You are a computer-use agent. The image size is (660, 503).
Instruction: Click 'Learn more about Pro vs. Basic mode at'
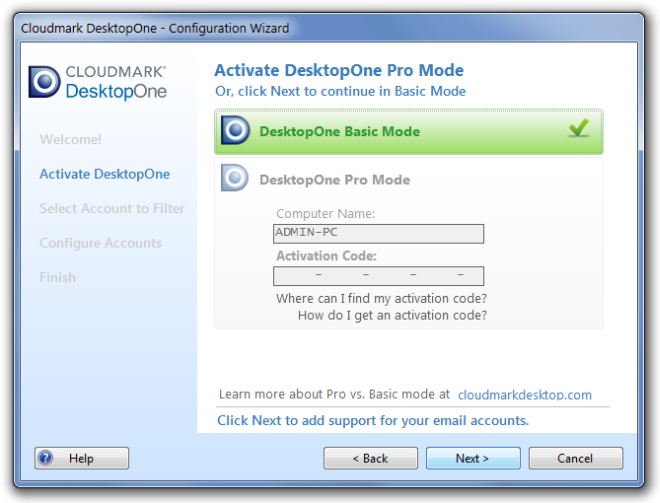334,394
